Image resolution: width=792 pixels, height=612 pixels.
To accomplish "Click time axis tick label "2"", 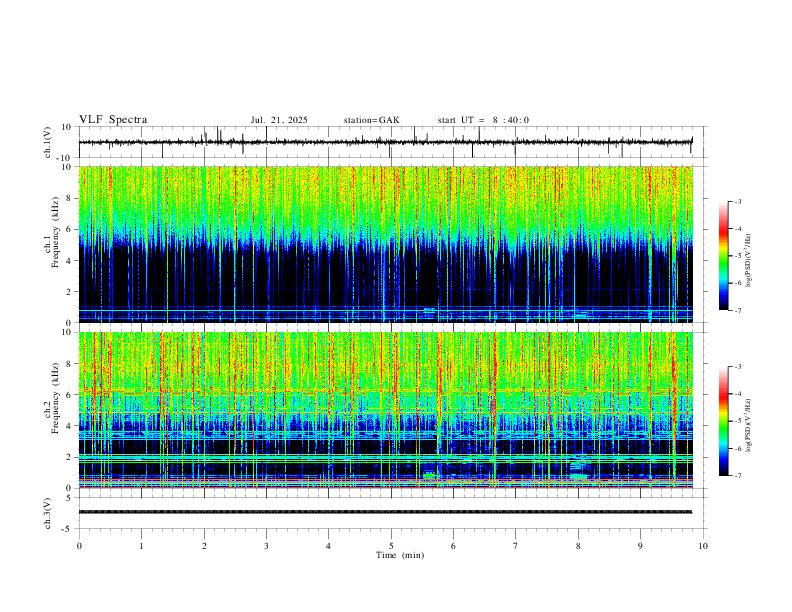I will (204, 546).
